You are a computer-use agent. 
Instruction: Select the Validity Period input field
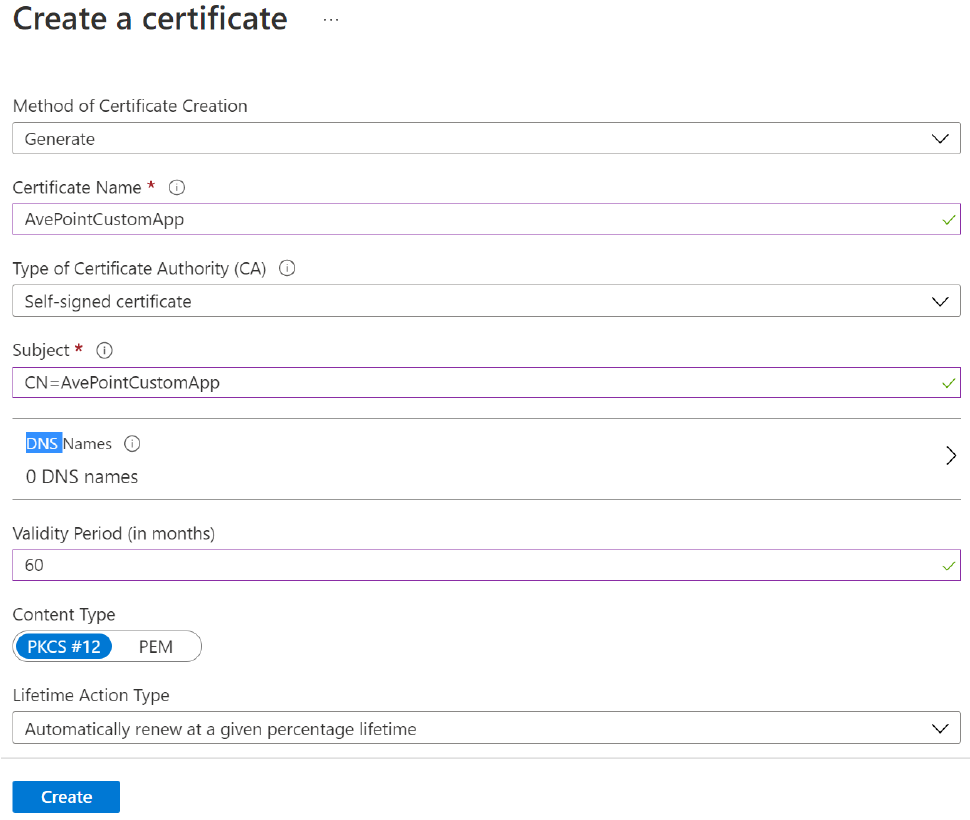400,565
